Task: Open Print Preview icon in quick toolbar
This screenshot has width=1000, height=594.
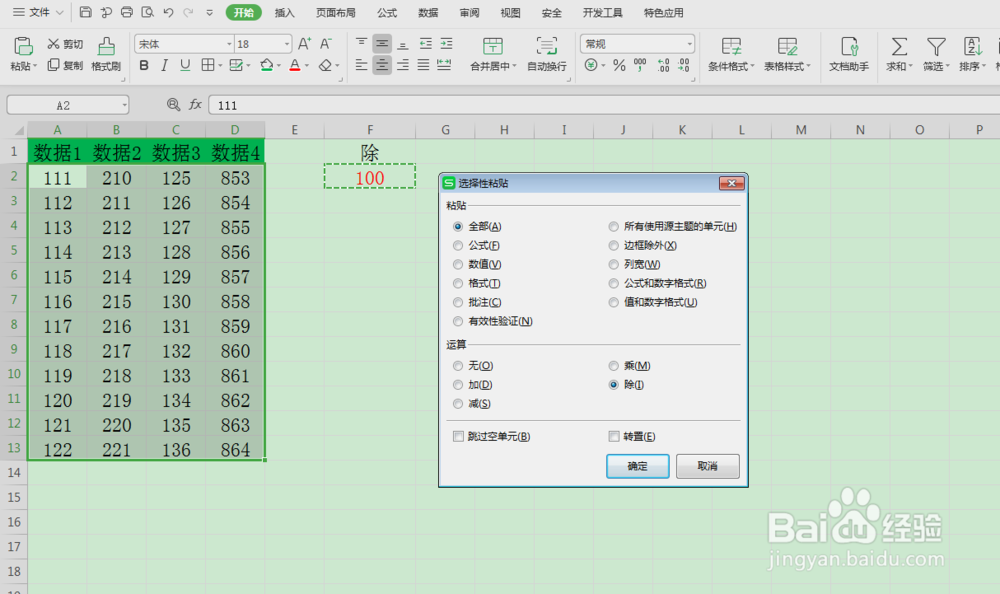Action: [x=147, y=12]
